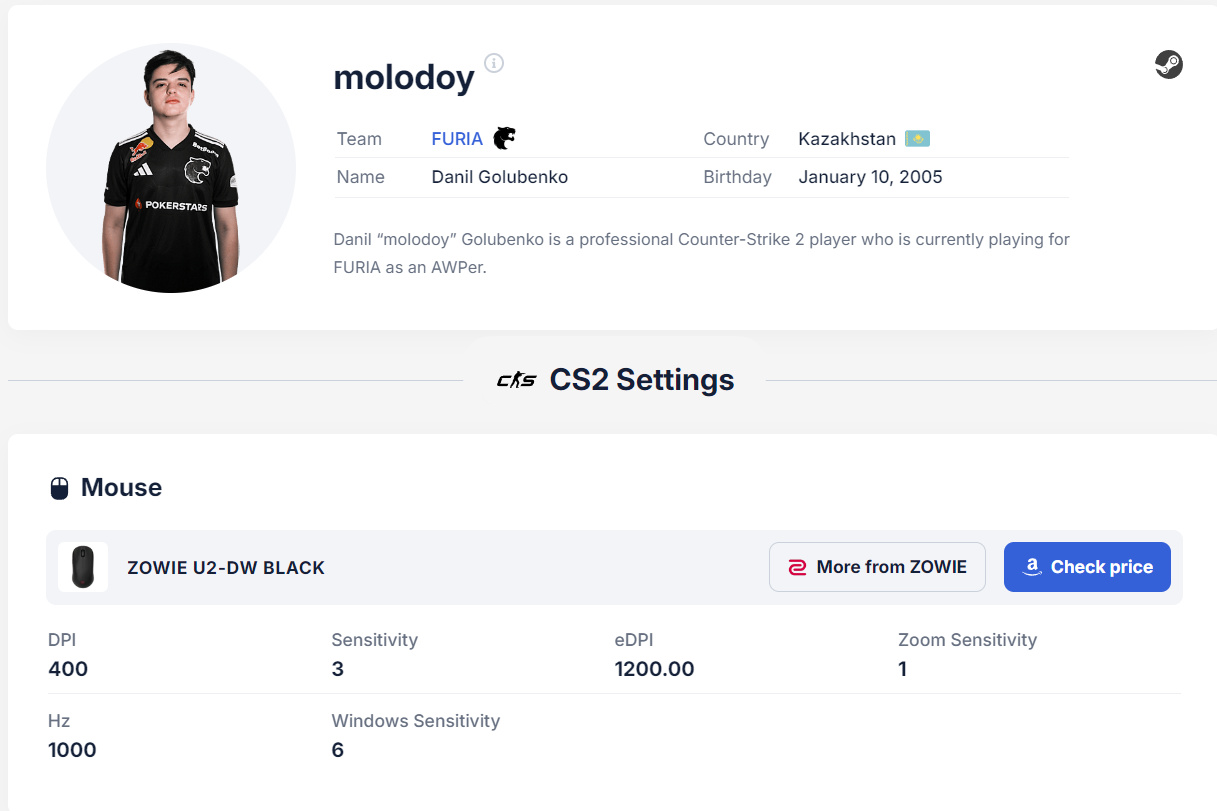Screen dimensions: 1217x811
Task: Click the molodoy player name heading
Action: coord(404,76)
